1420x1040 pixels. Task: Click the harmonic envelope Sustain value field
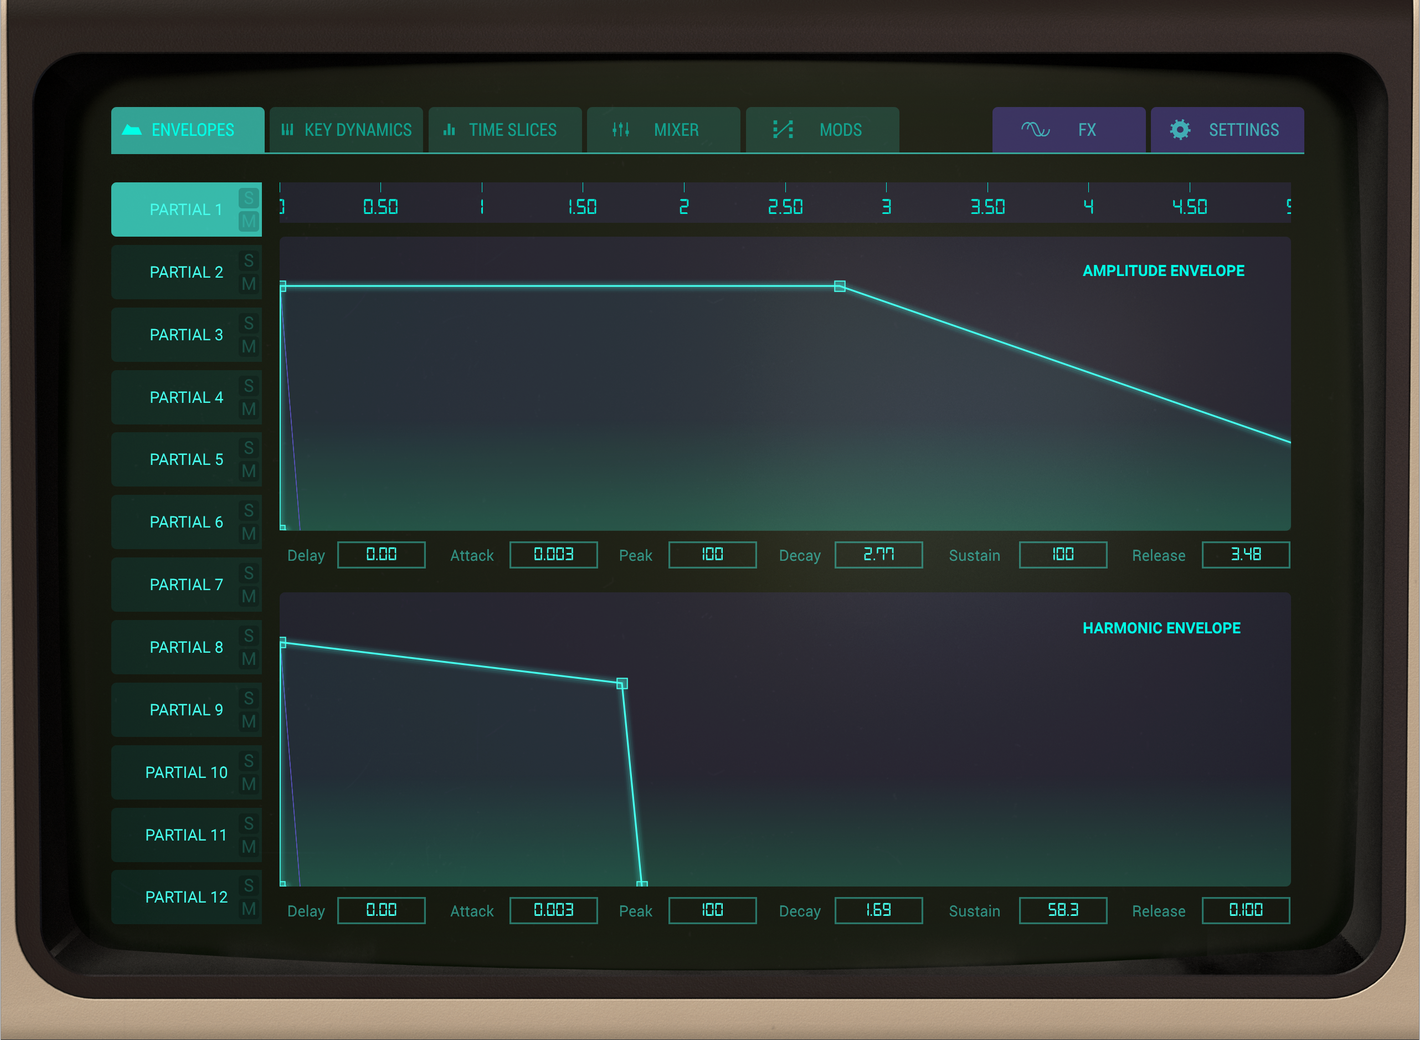pyautogui.click(x=1062, y=910)
